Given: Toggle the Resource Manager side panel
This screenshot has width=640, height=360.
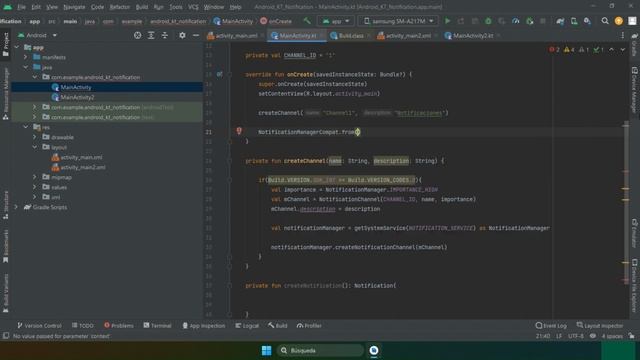Looking at the screenshot, I should pos(6,94).
